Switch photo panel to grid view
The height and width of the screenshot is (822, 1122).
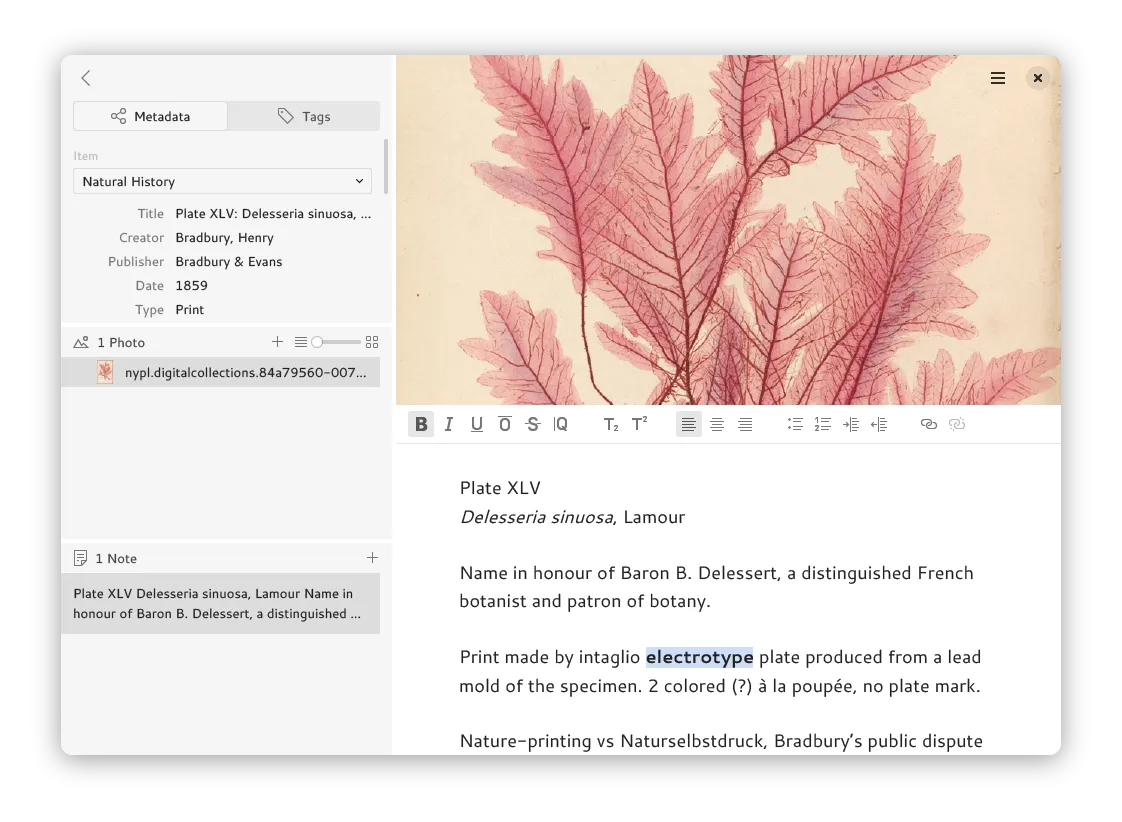click(372, 342)
